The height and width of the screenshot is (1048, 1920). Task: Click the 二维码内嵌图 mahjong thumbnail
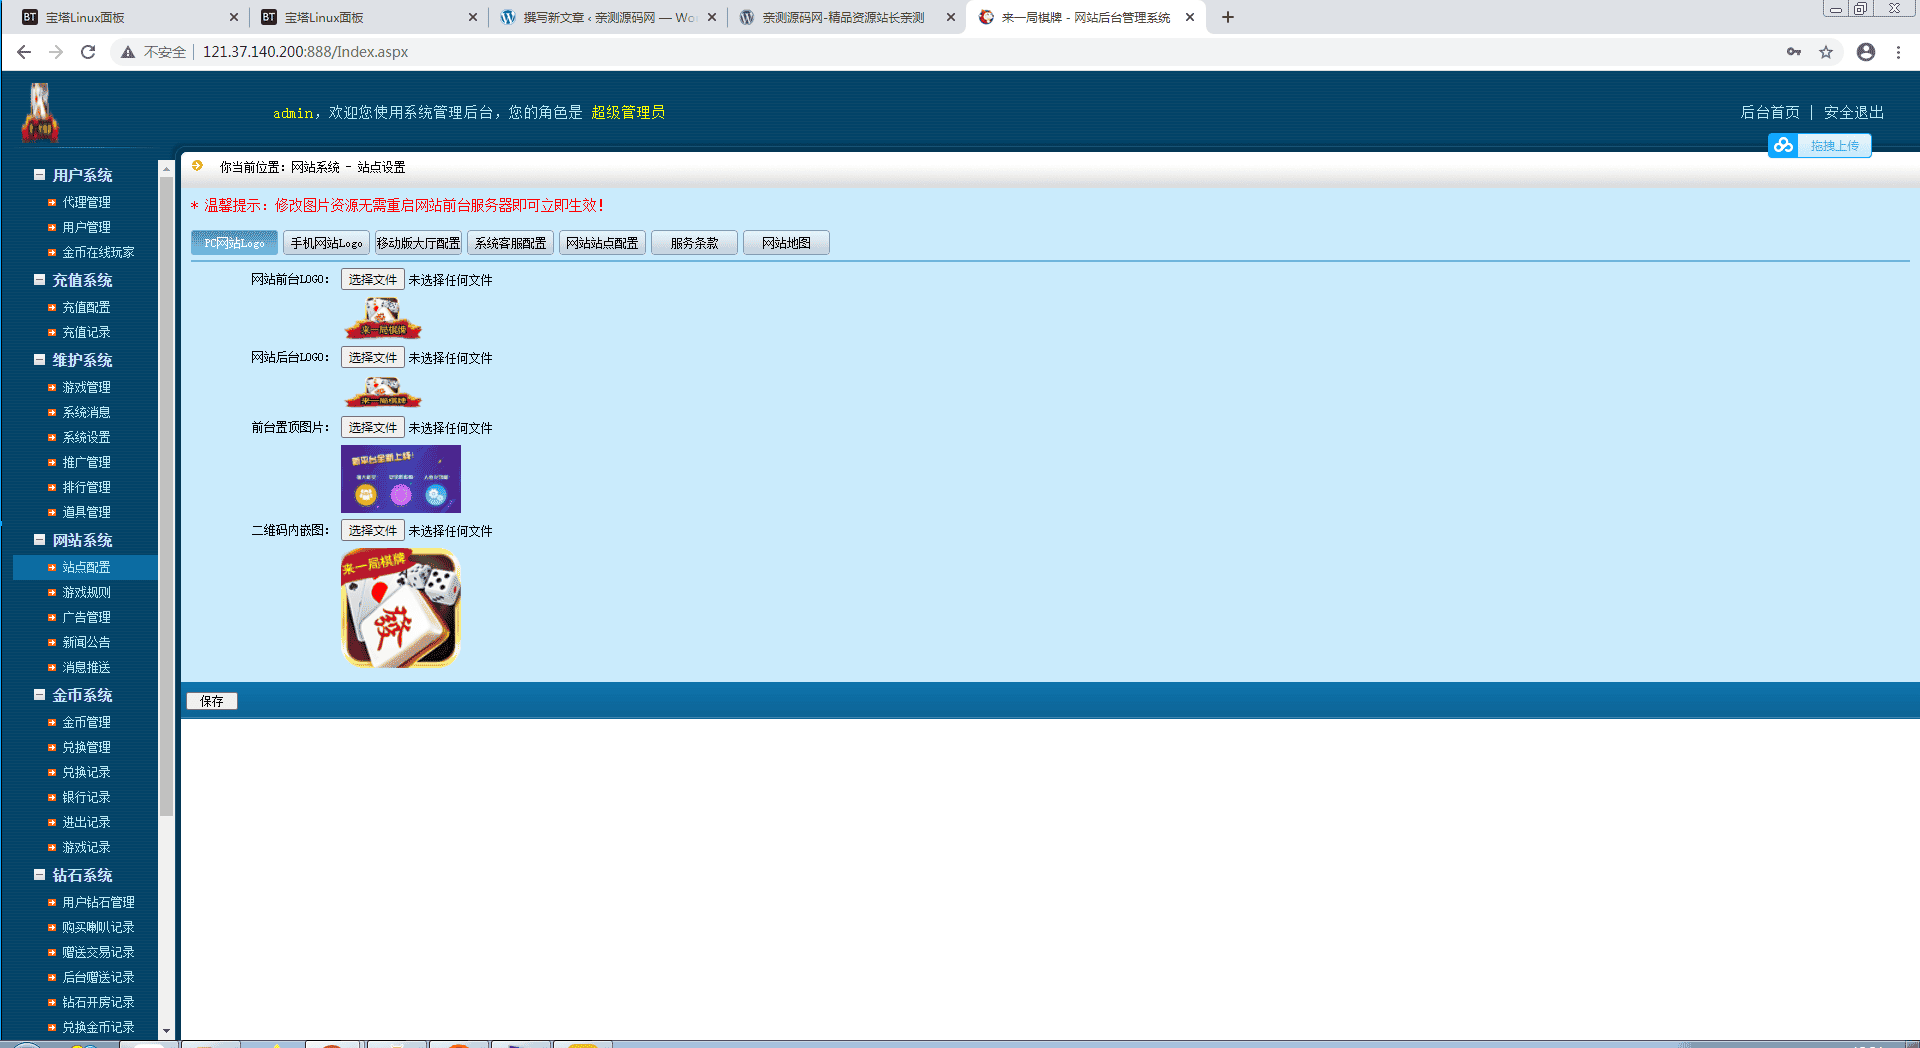pos(401,608)
